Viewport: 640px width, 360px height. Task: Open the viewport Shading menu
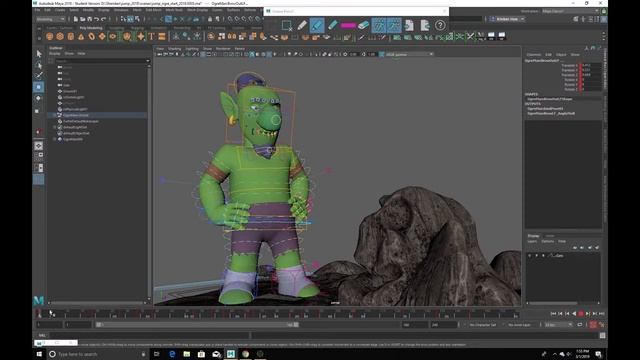click(x=175, y=49)
